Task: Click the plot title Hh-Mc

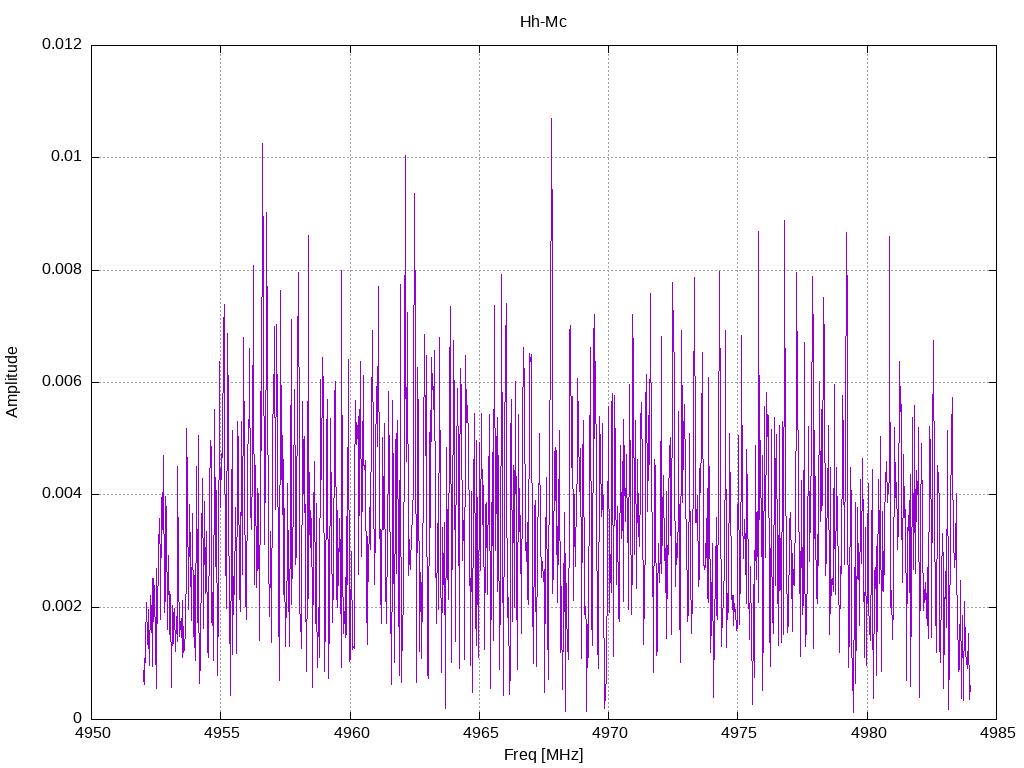Action: point(543,22)
